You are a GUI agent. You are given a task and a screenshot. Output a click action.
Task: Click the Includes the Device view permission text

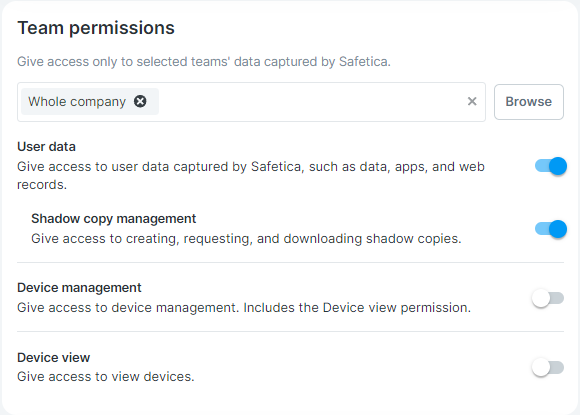[x=357, y=308]
